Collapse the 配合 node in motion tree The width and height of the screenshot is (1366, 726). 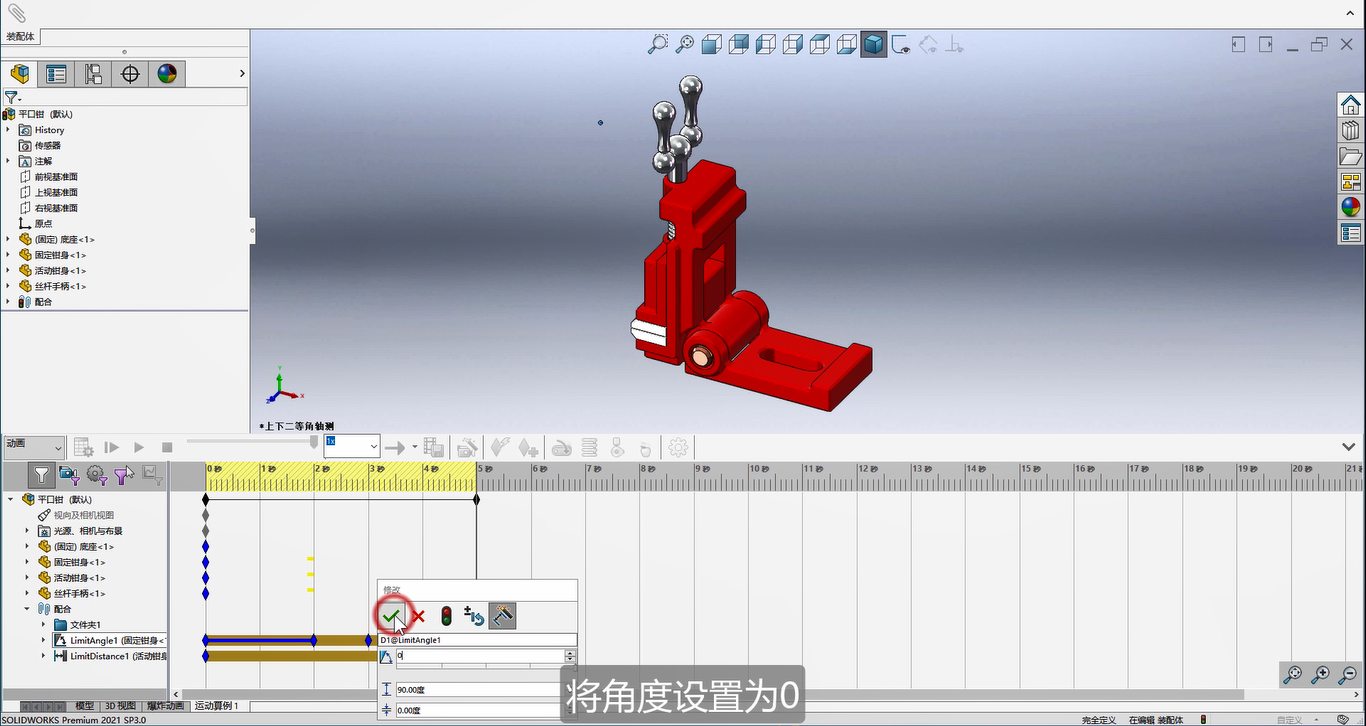(28, 609)
